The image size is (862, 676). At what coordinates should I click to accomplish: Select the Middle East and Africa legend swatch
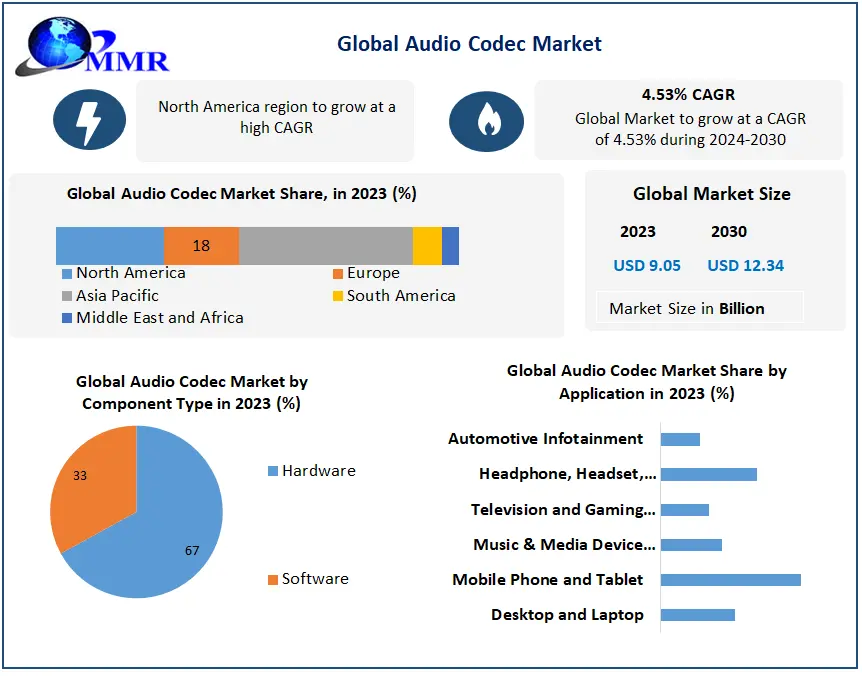pyautogui.click(x=67, y=318)
